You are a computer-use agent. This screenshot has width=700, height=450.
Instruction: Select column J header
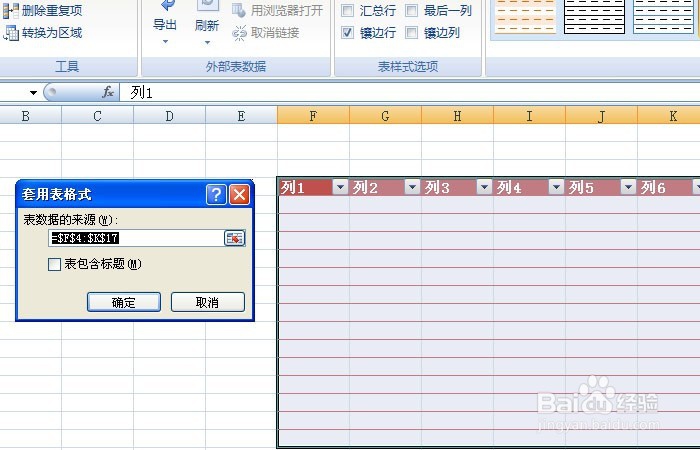(601, 116)
